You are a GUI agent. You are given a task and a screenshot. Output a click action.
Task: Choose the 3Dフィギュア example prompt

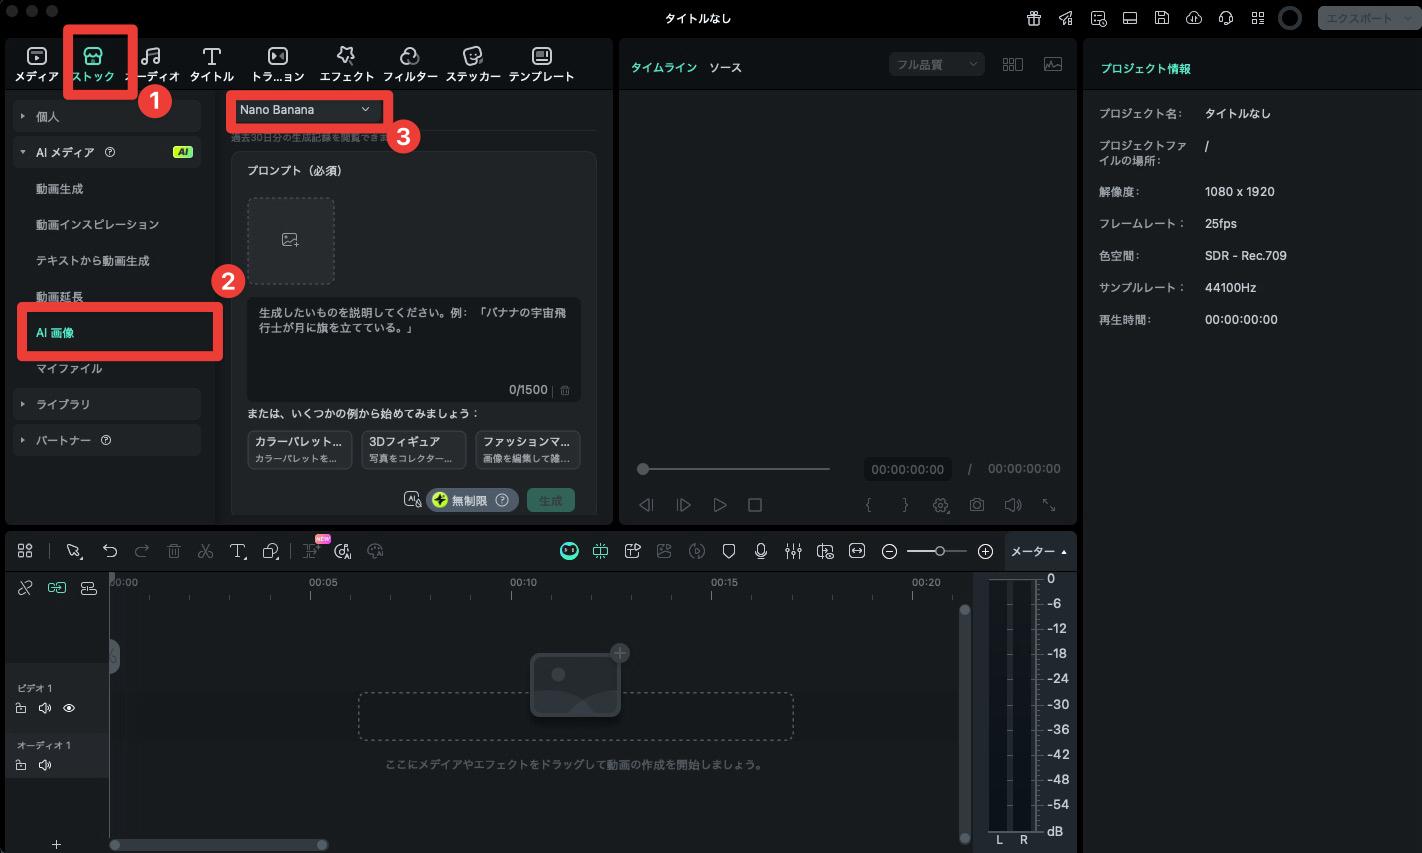(413, 449)
